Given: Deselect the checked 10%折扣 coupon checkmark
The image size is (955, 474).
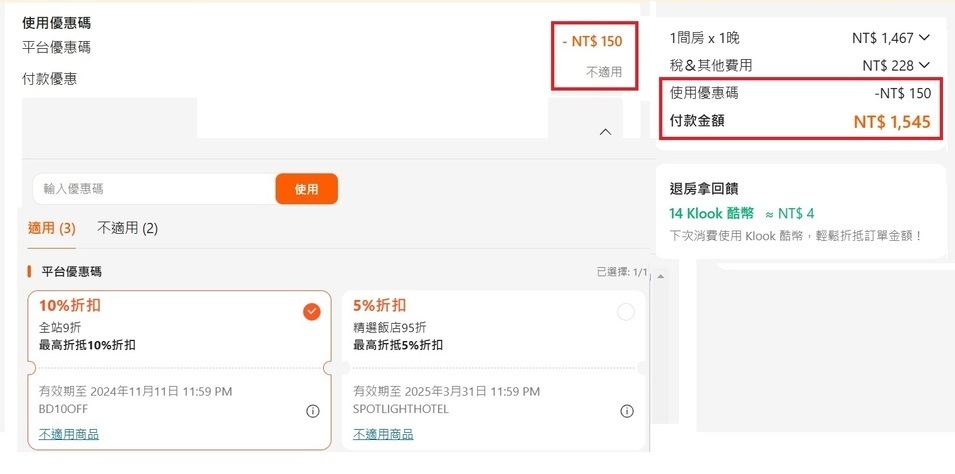Looking at the screenshot, I should coord(312,312).
